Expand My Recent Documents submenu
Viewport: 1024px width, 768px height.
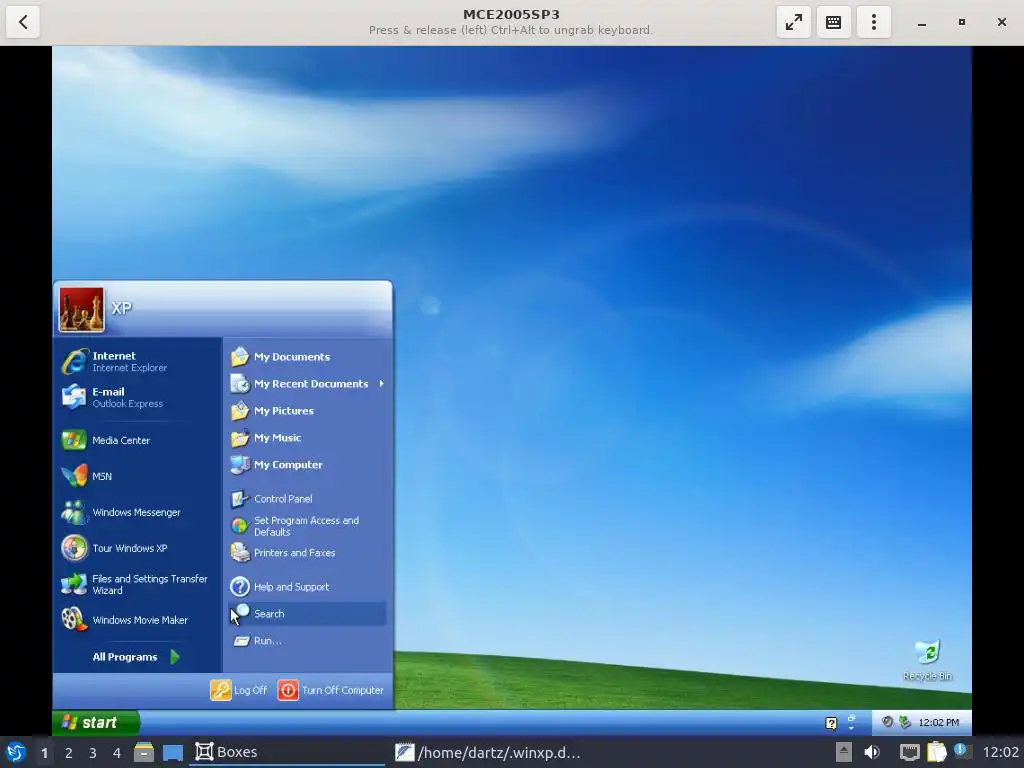click(308, 384)
